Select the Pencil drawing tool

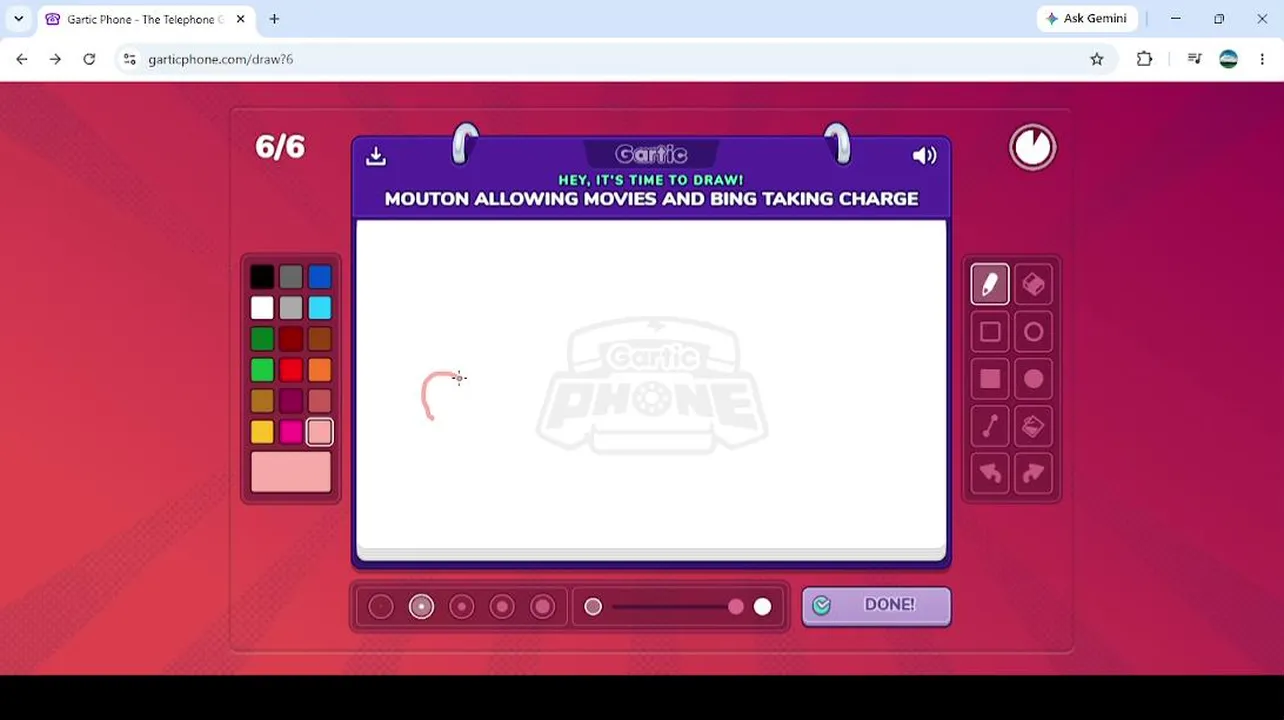click(x=990, y=285)
